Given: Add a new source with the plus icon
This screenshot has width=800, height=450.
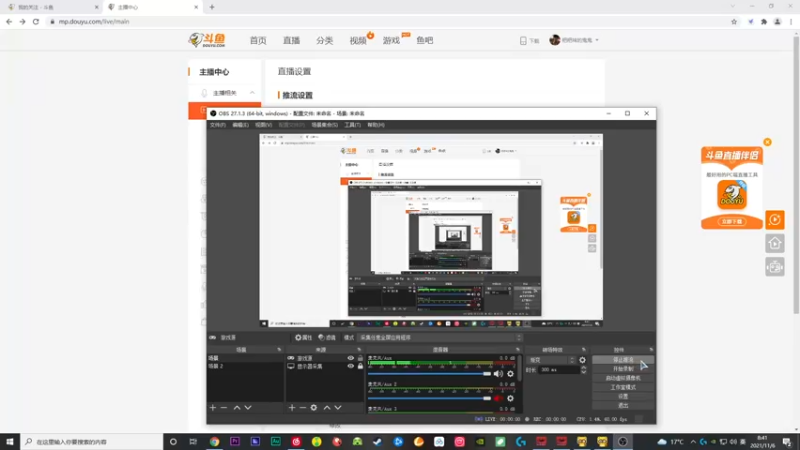Looking at the screenshot, I should tap(292, 408).
